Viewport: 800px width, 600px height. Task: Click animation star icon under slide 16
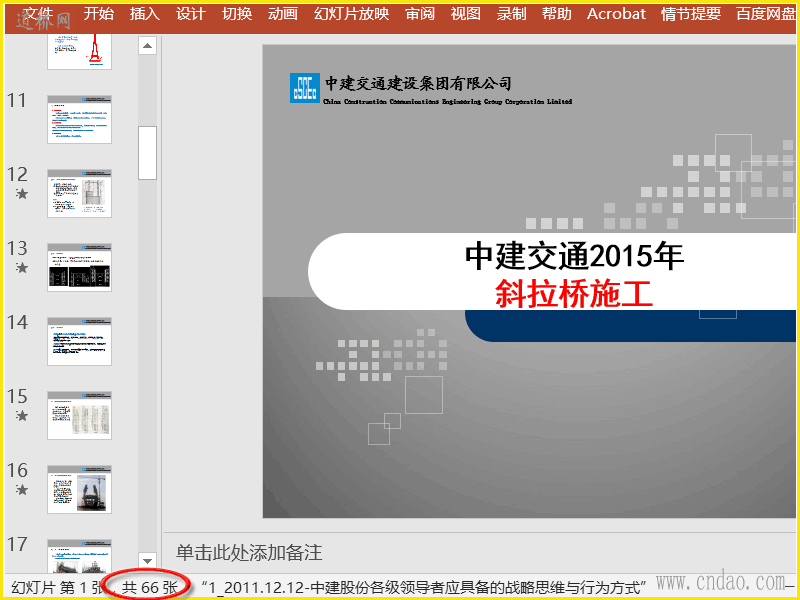tap(21, 490)
